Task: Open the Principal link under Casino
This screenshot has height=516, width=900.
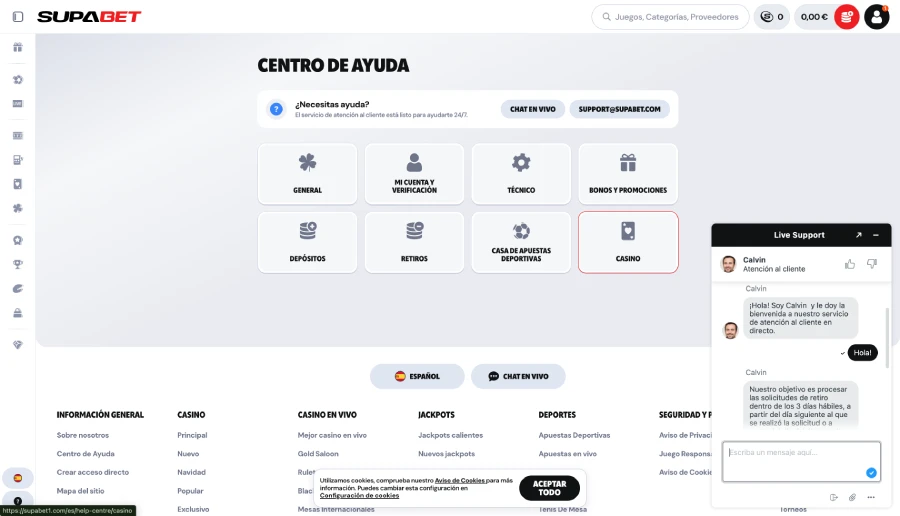Action: 192,435
